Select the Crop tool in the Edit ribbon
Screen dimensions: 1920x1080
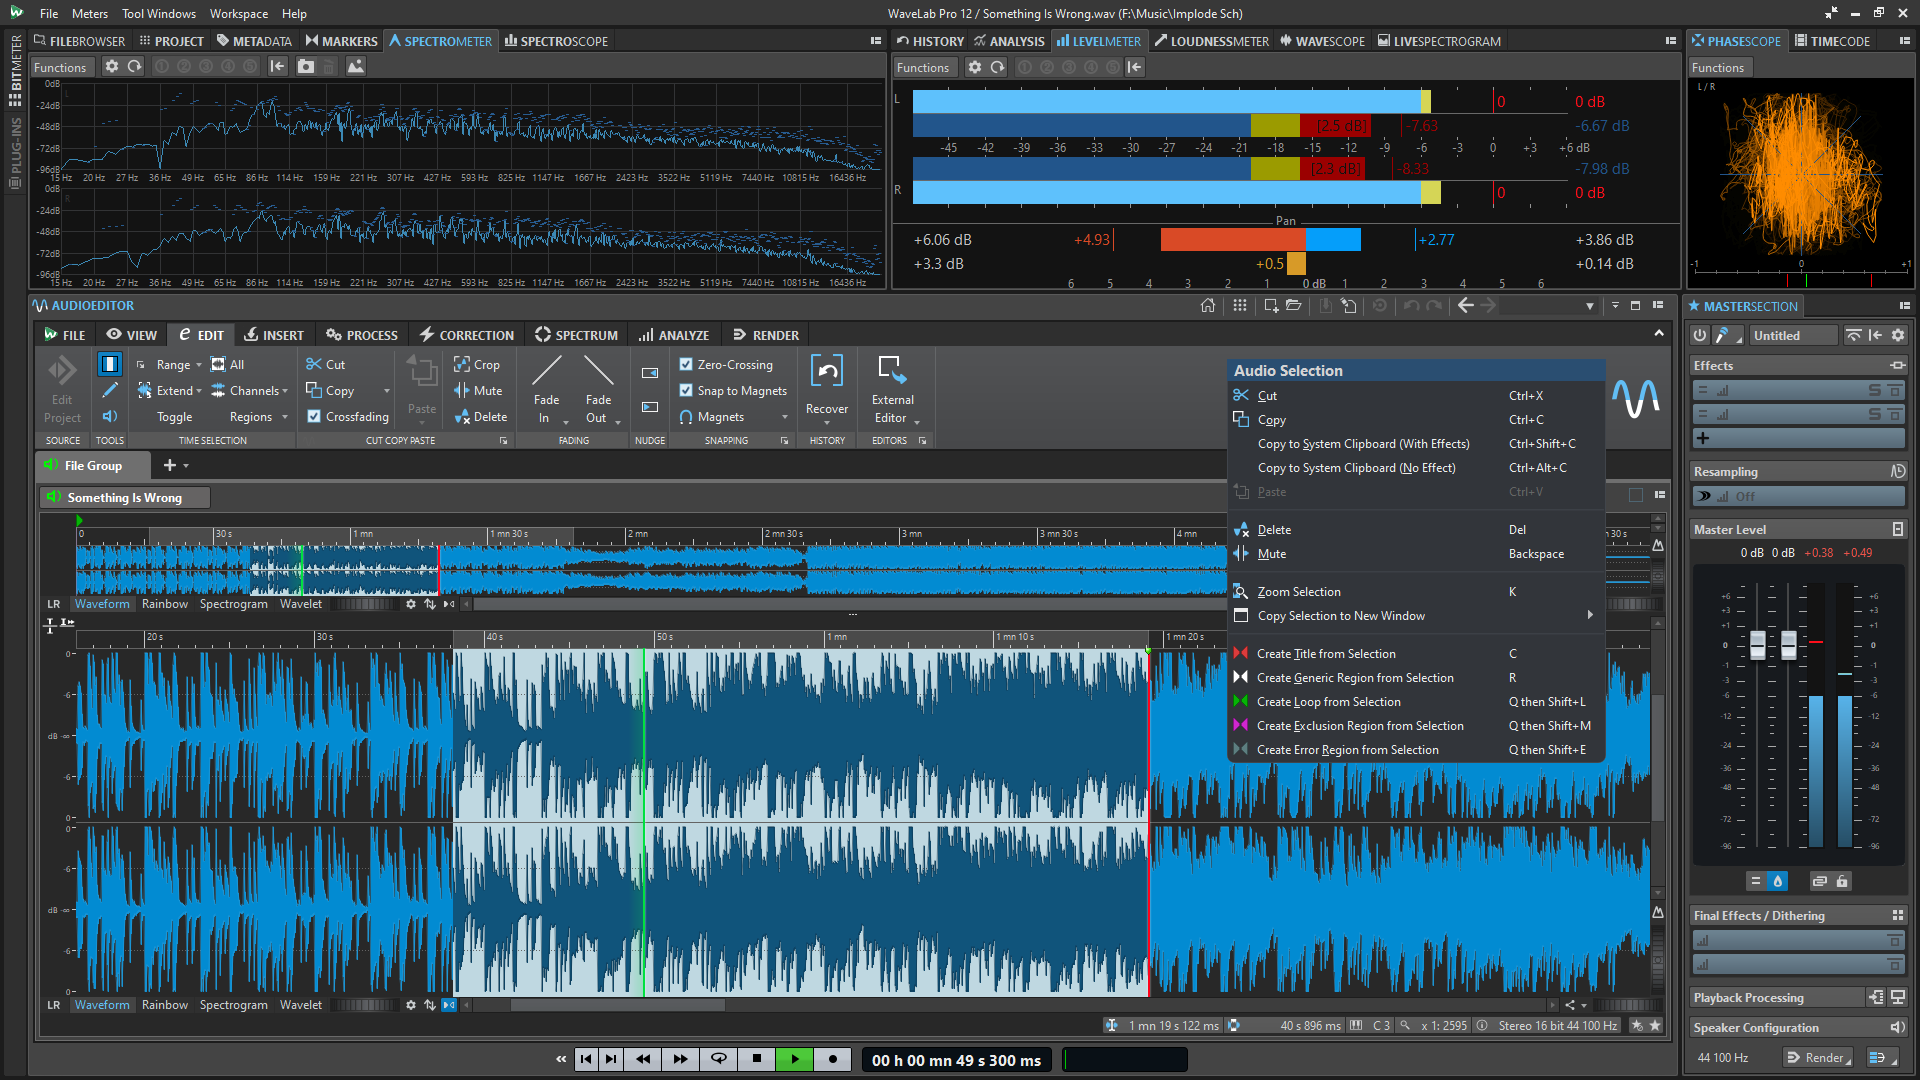tap(480, 364)
